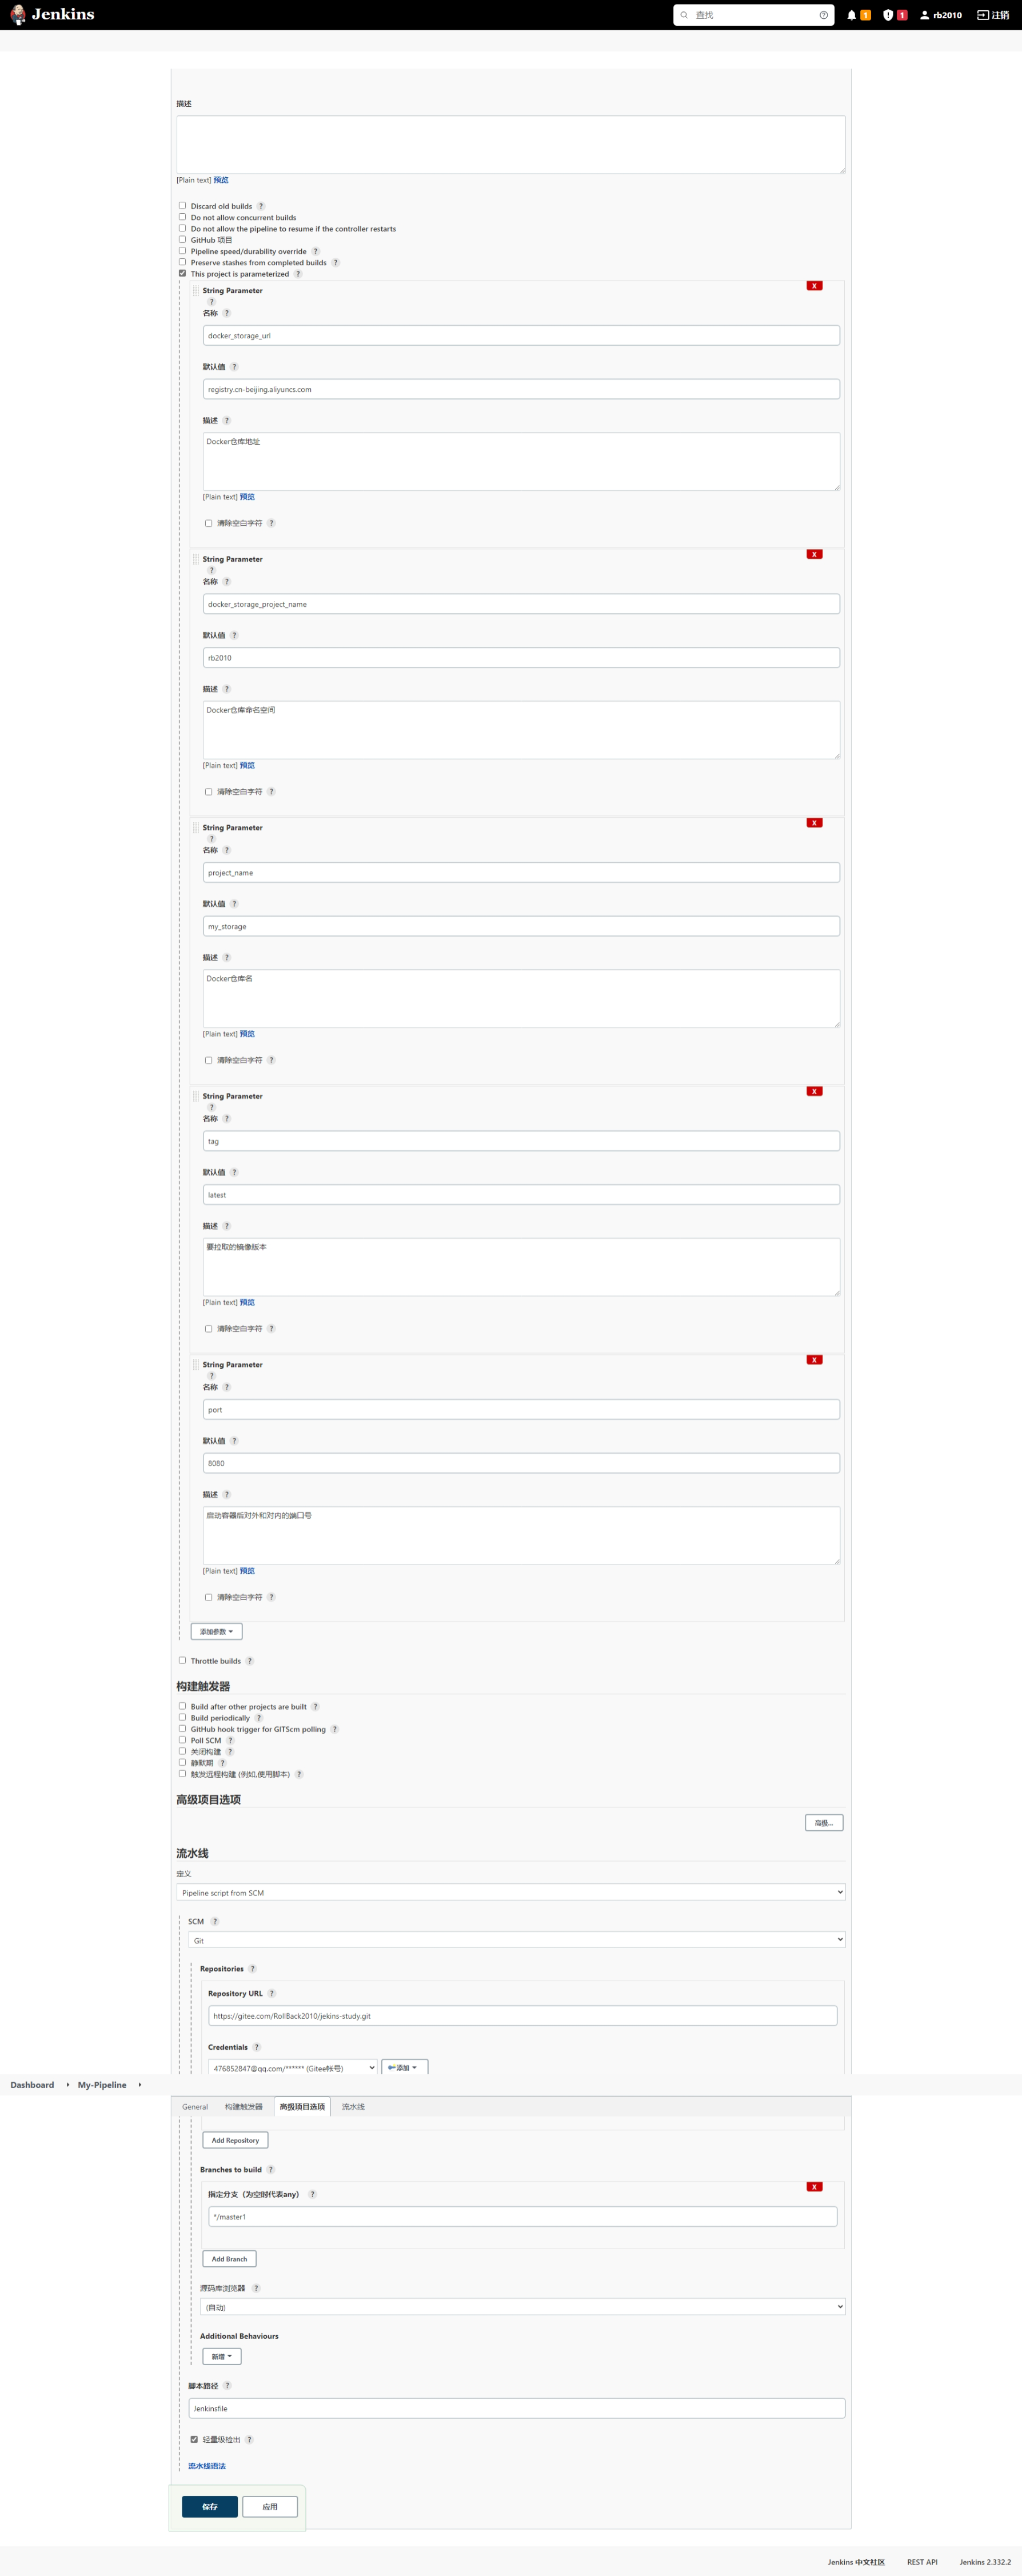
Task: Enable Throttle builds checkbox
Action: pos(182,1660)
